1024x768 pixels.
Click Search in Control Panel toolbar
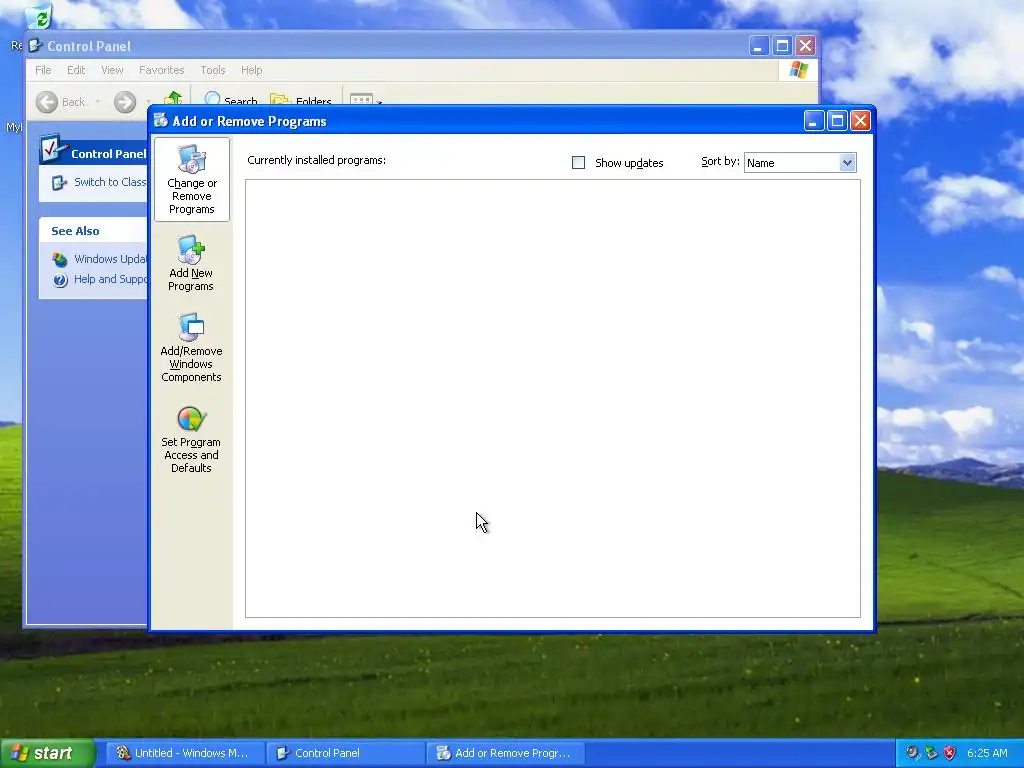[x=231, y=100]
